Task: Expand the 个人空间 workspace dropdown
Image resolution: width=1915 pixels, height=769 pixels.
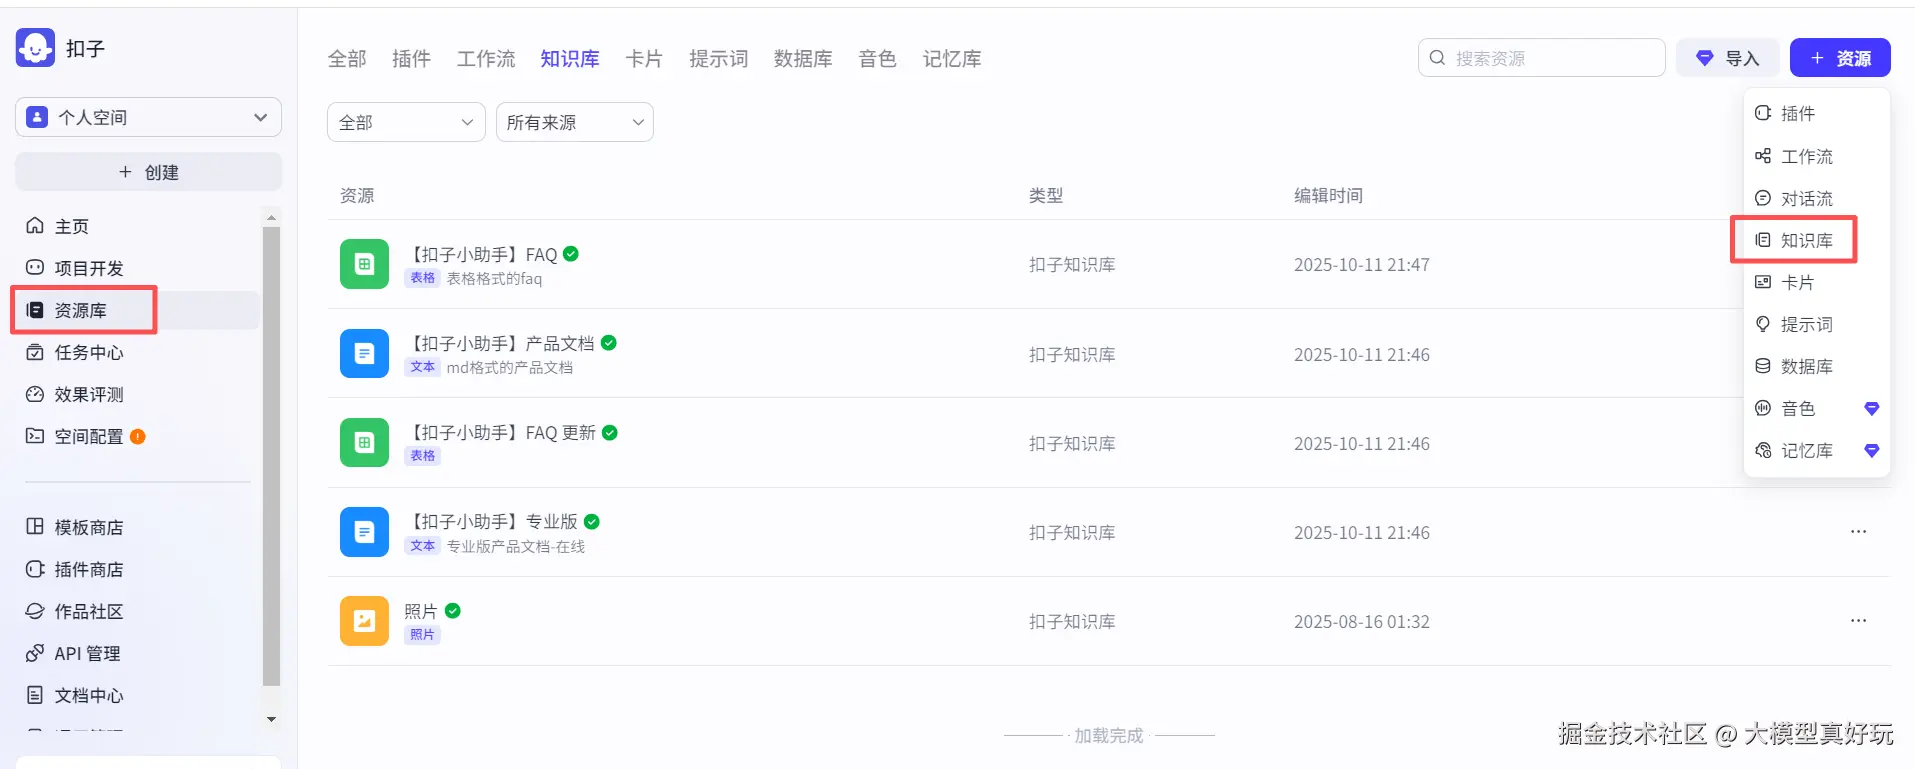Action: tap(148, 117)
